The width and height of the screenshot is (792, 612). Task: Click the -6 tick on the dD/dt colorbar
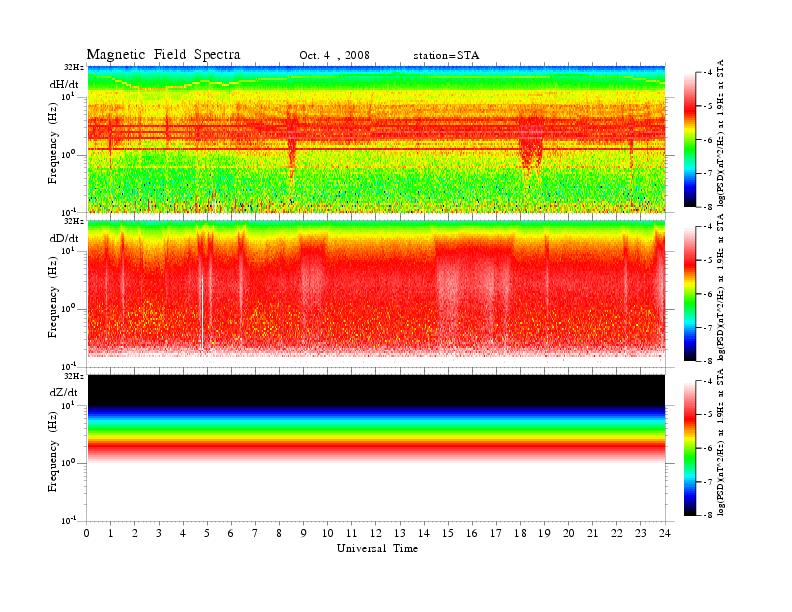pos(707,294)
